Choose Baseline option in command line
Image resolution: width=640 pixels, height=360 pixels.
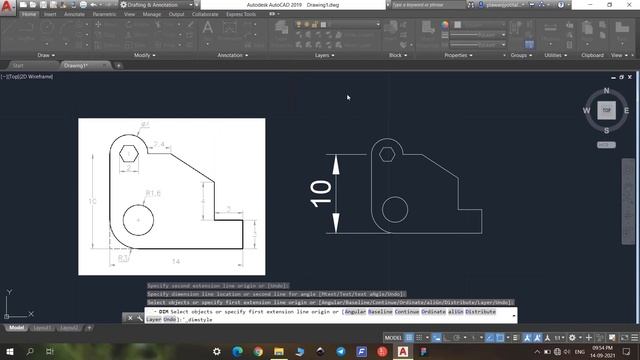tap(380, 311)
